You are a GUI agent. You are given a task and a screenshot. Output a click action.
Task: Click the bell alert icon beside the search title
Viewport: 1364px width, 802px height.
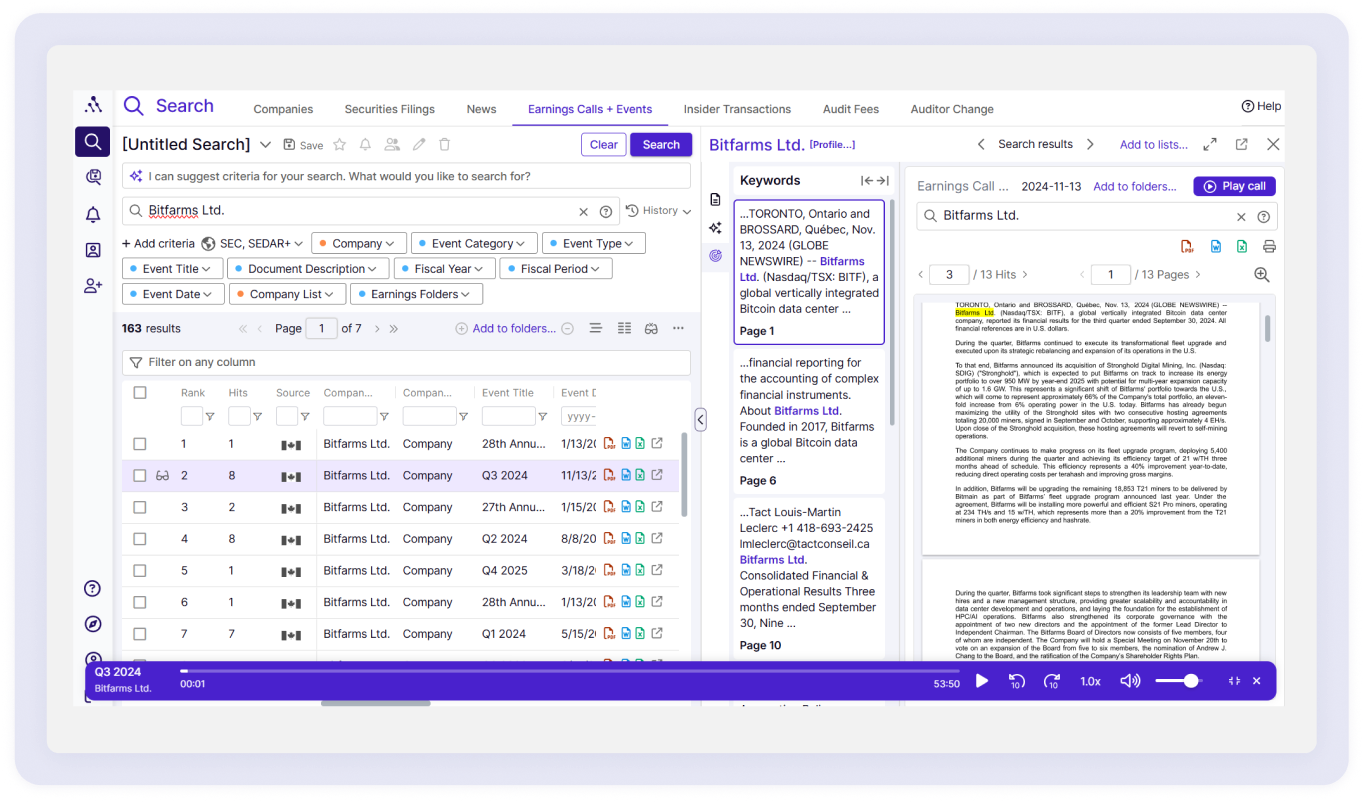tap(366, 145)
